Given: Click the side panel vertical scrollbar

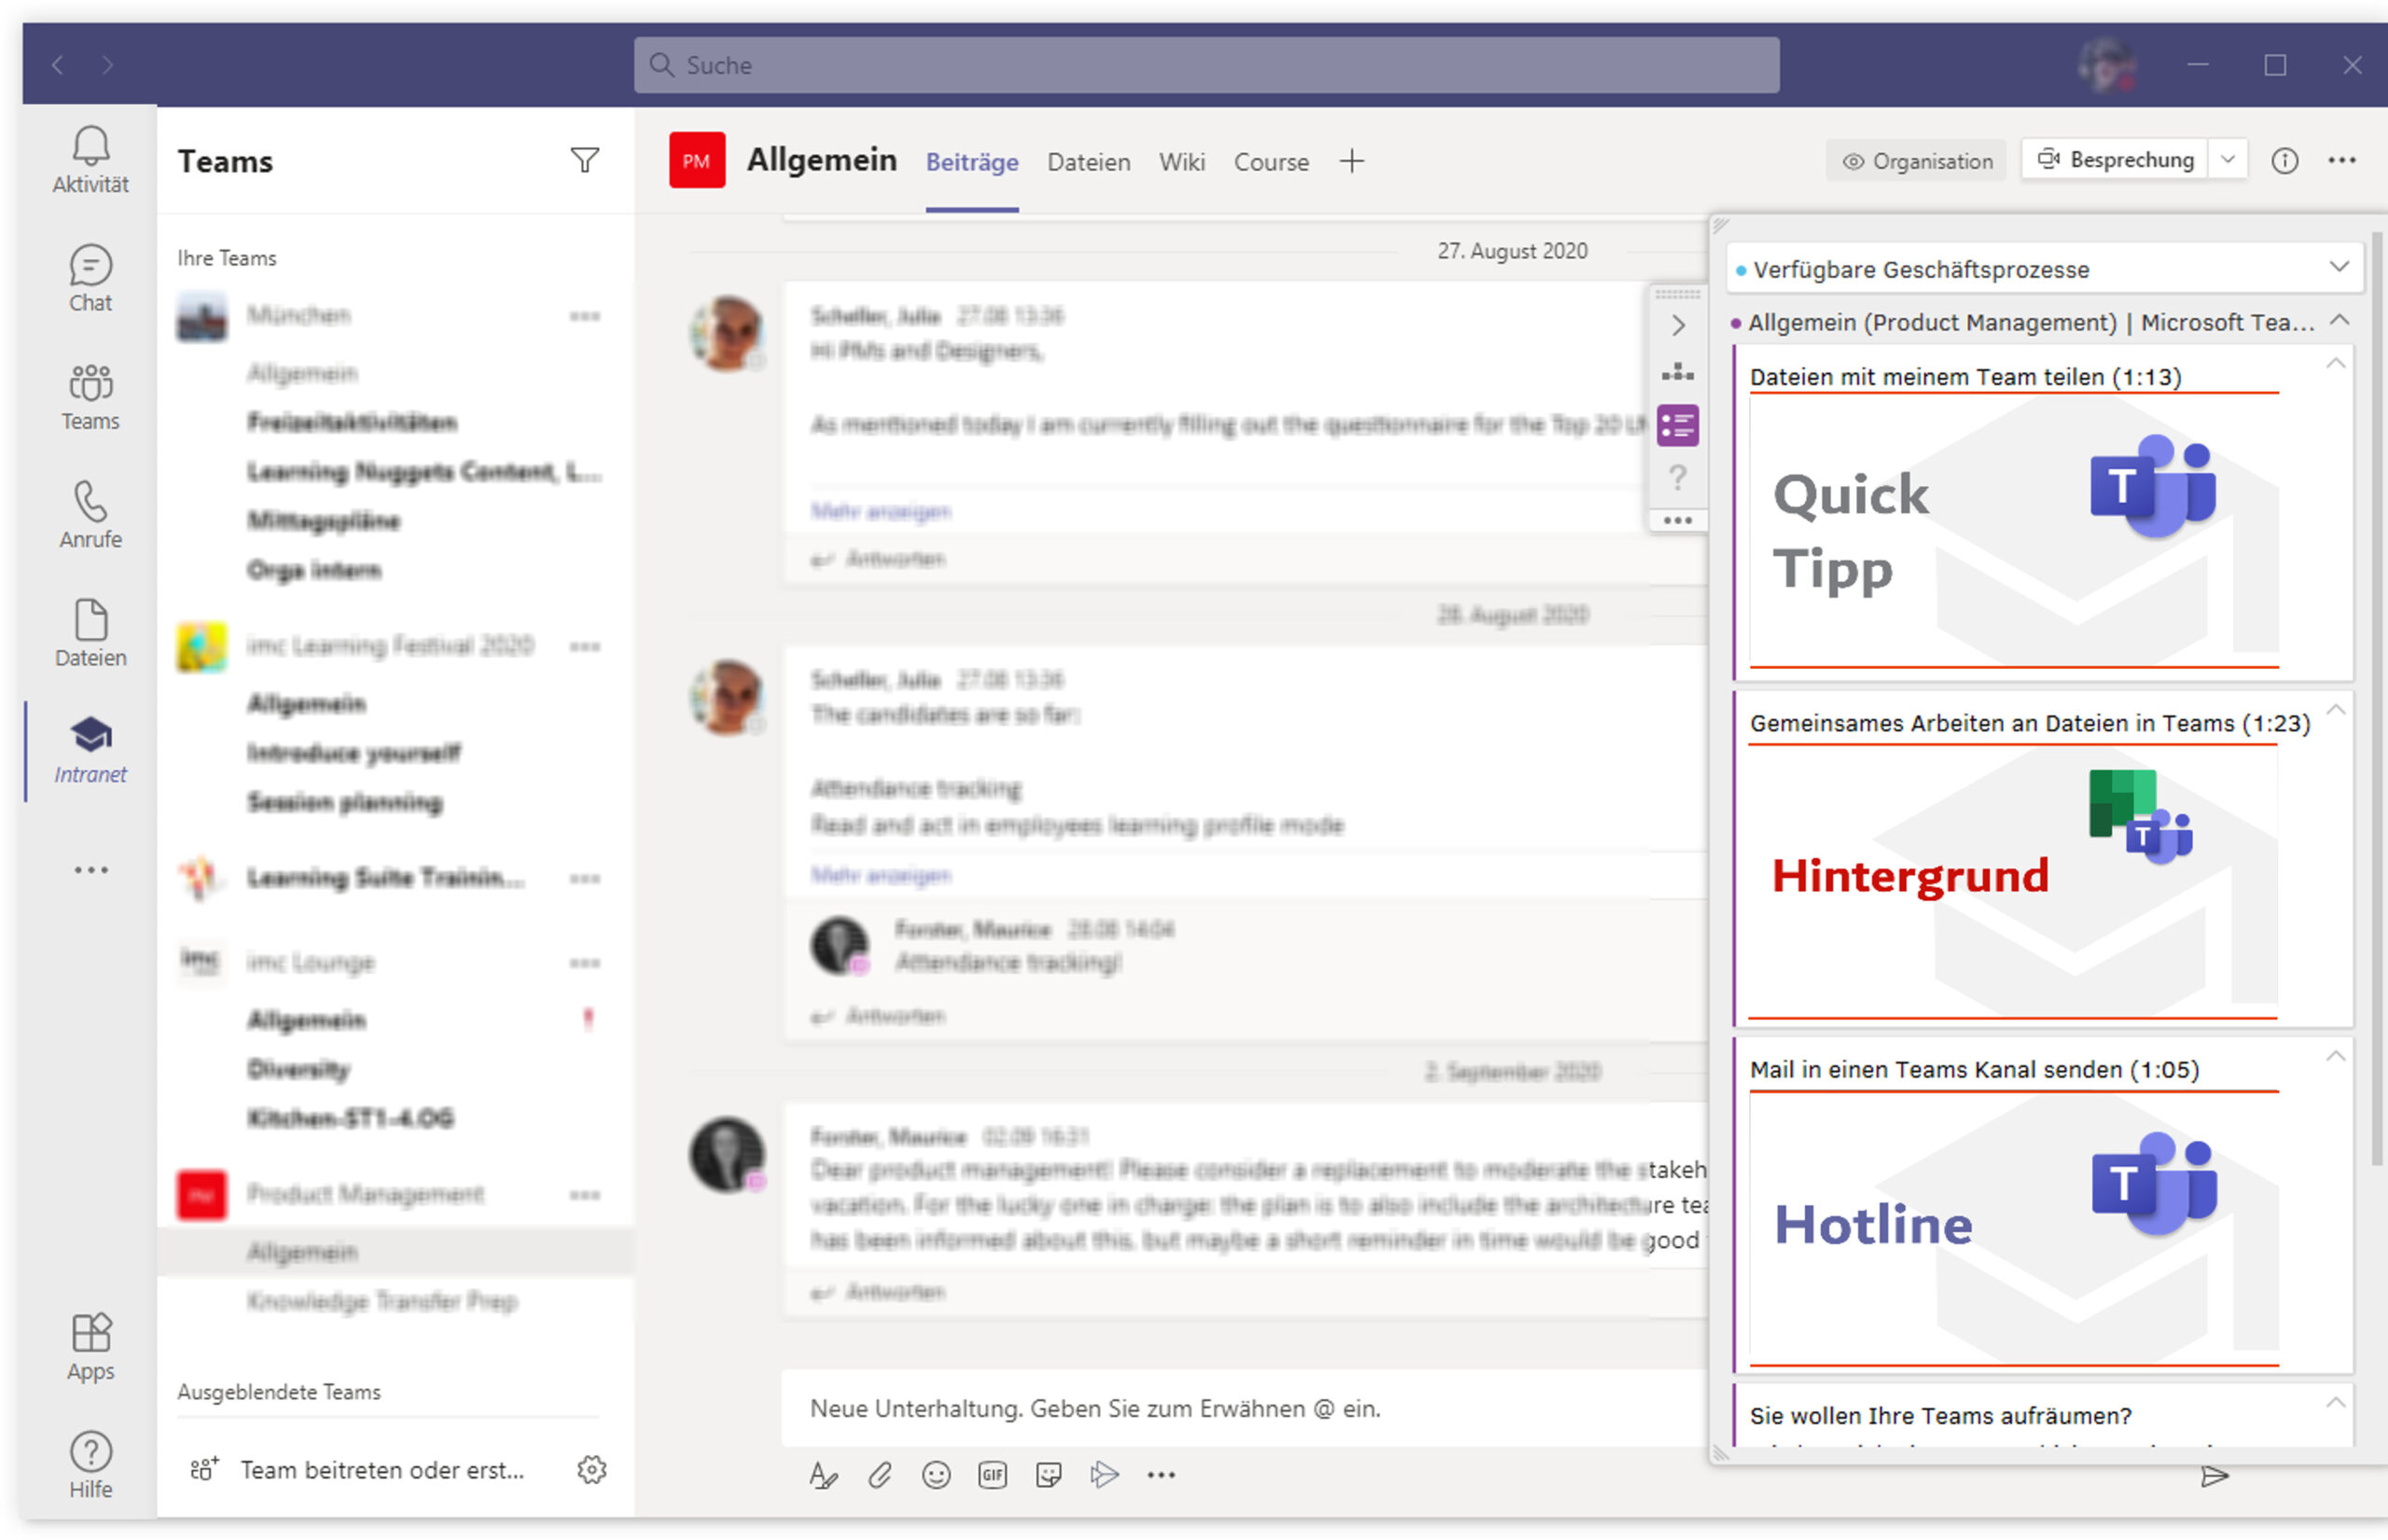Looking at the screenshot, I should (x=2377, y=700).
